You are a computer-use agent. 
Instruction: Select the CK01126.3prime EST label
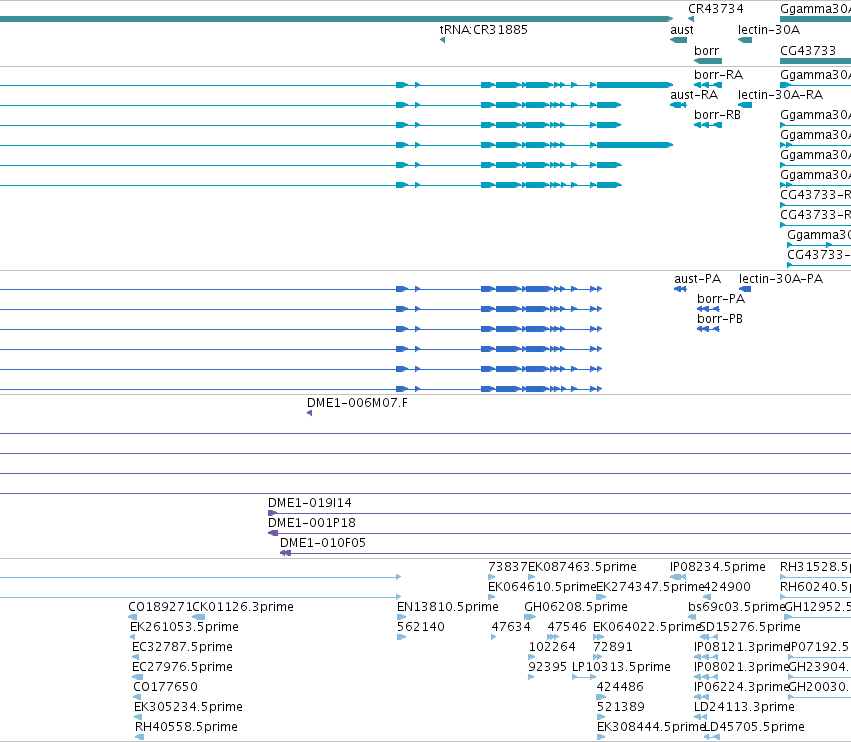pos(243,607)
